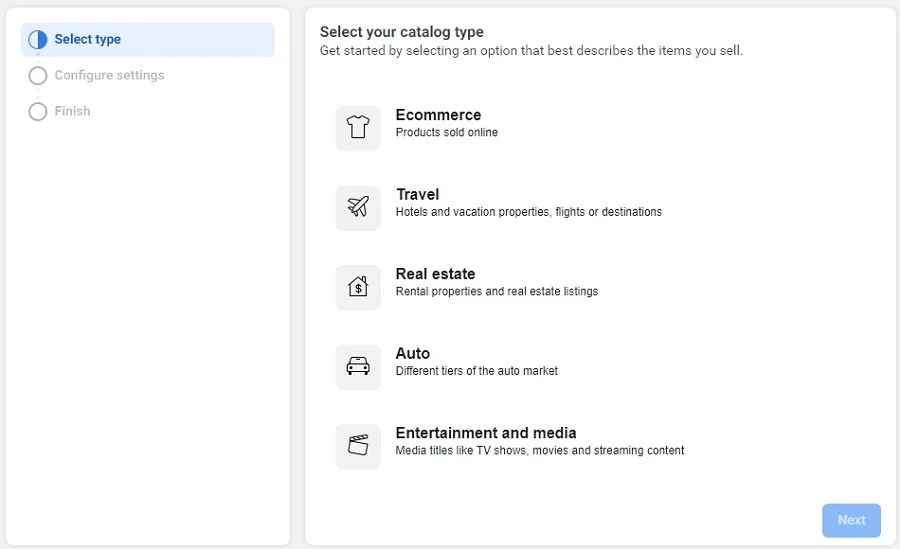The image size is (900, 549).
Task: Select the Travel airplane icon
Action: pos(358,207)
